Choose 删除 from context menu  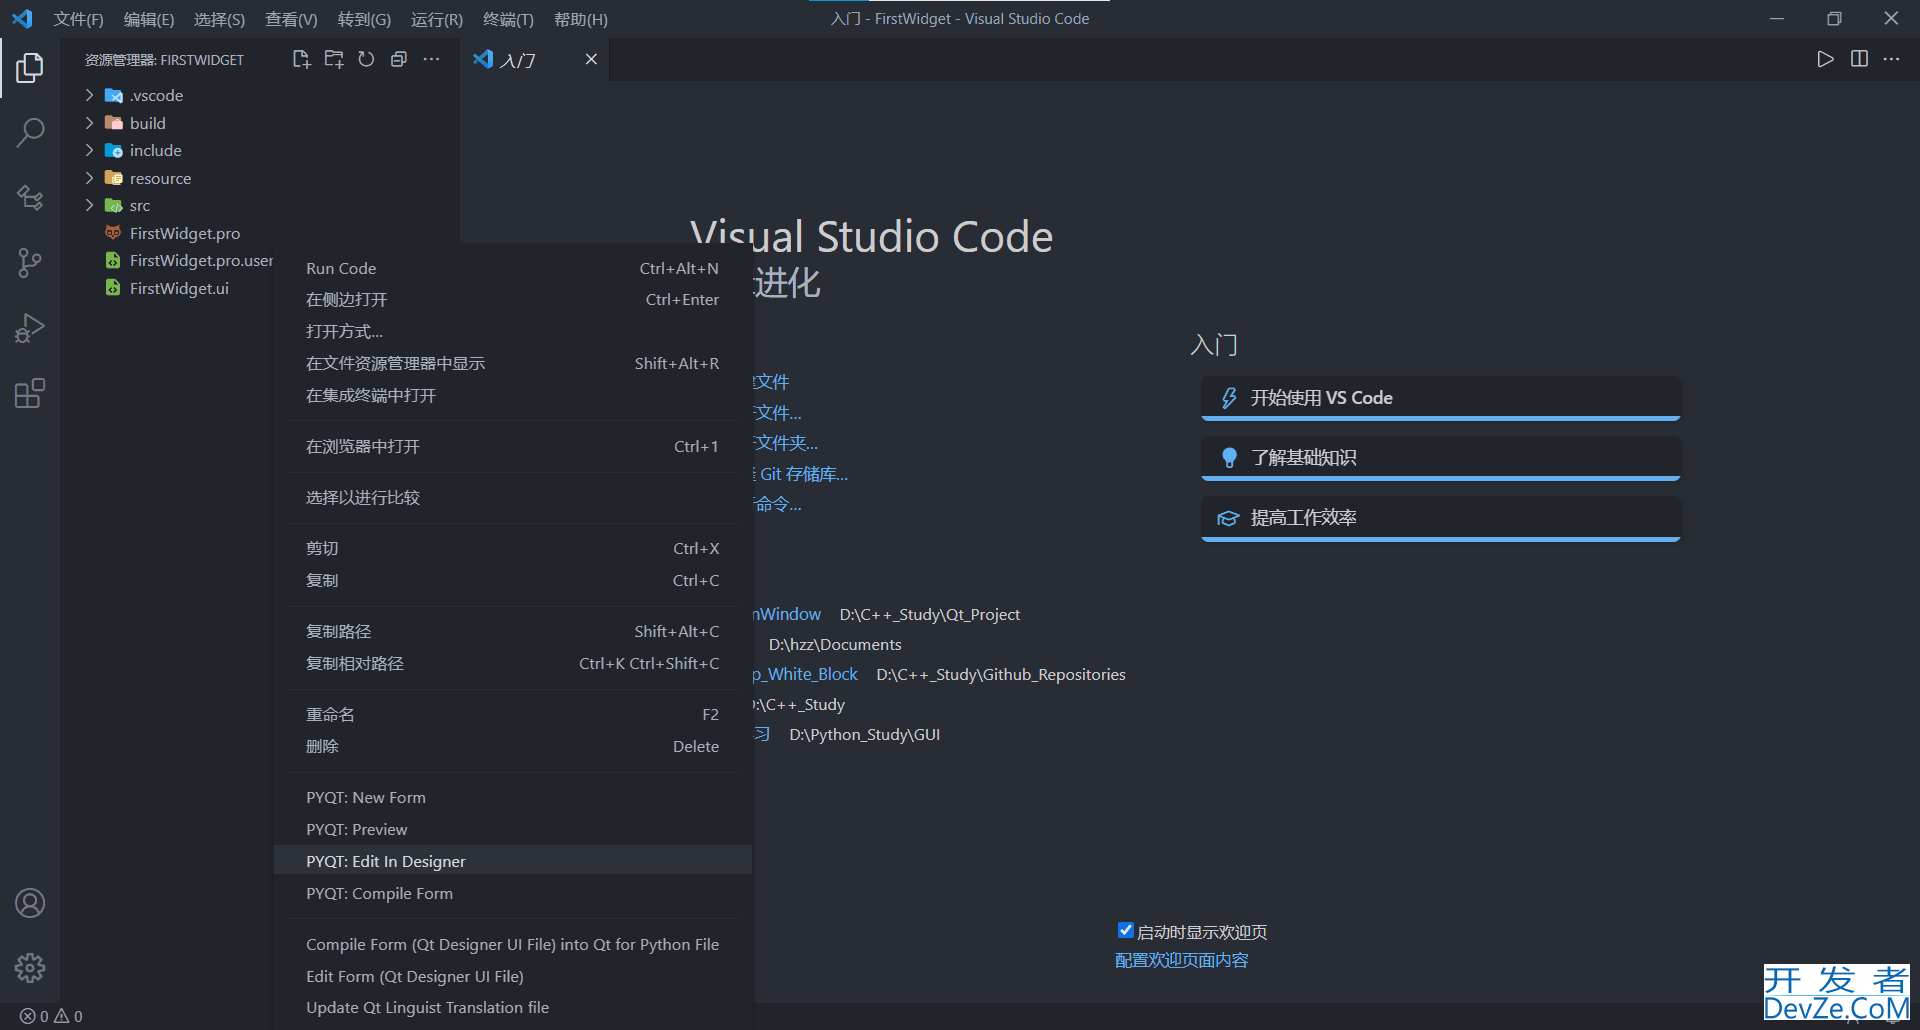(x=512, y=746)
